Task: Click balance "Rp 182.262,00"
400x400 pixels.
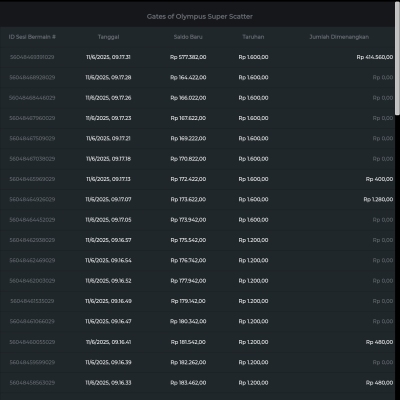Action: 188,363
